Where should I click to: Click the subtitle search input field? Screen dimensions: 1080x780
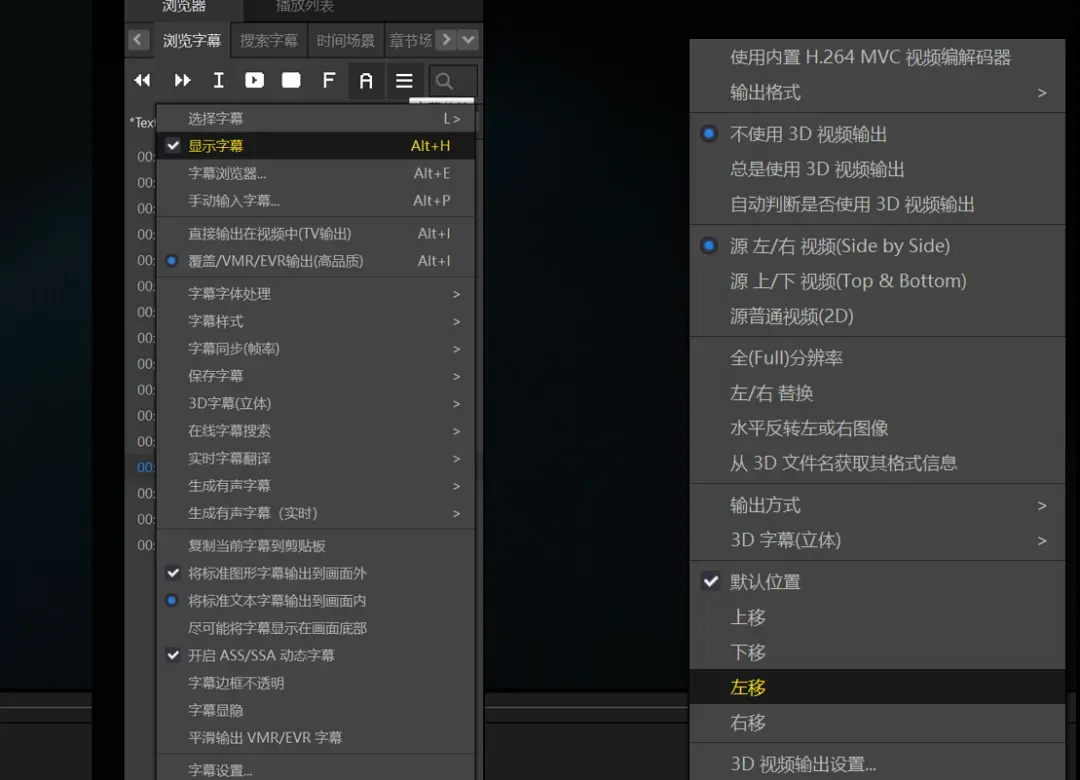tap(453, 81)
